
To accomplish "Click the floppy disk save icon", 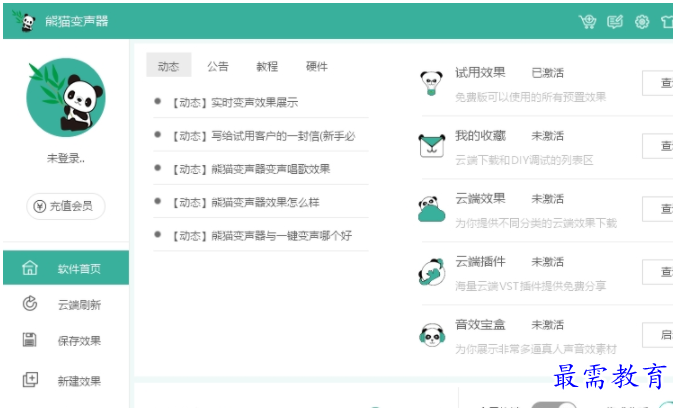I will (30, 340).
